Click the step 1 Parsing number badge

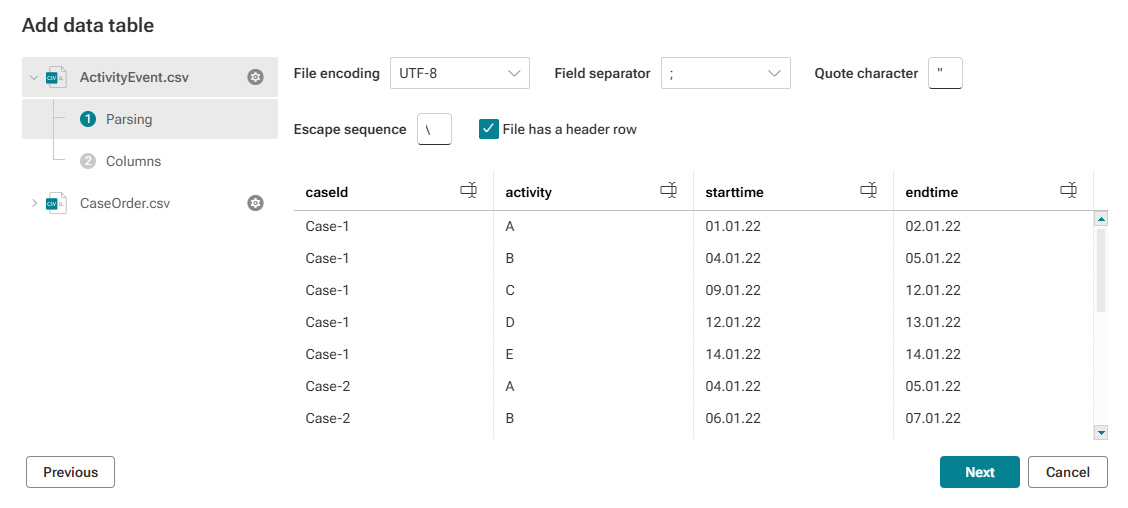(88, 119)
